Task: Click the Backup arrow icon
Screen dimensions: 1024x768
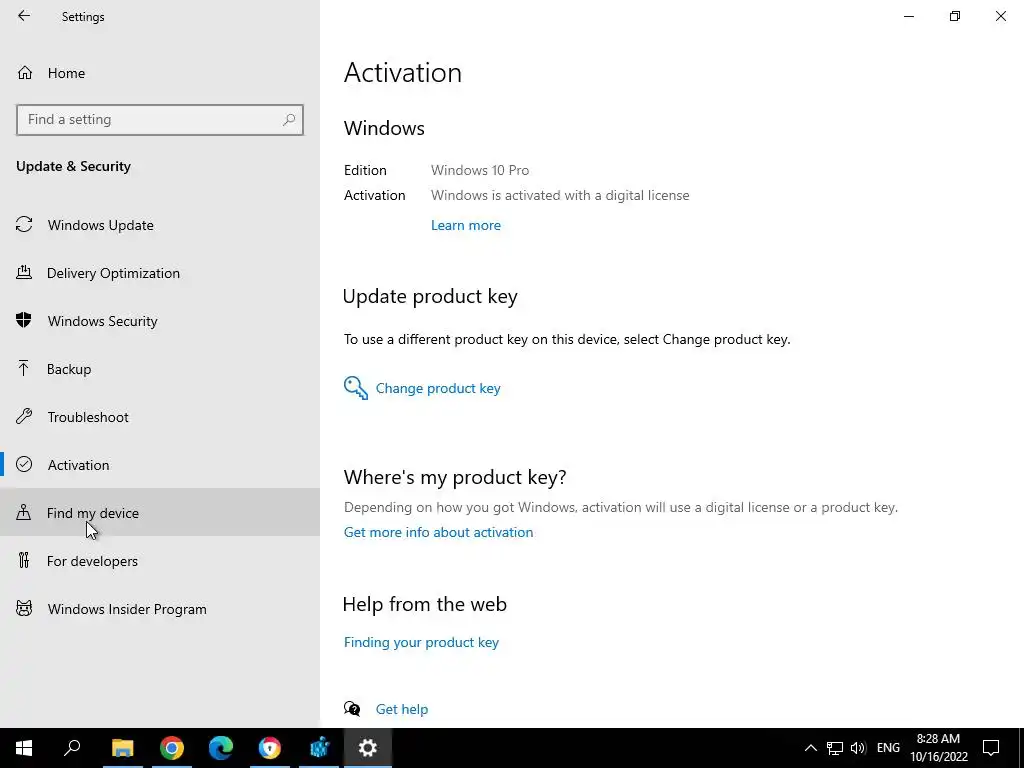Action: [24, 368]
